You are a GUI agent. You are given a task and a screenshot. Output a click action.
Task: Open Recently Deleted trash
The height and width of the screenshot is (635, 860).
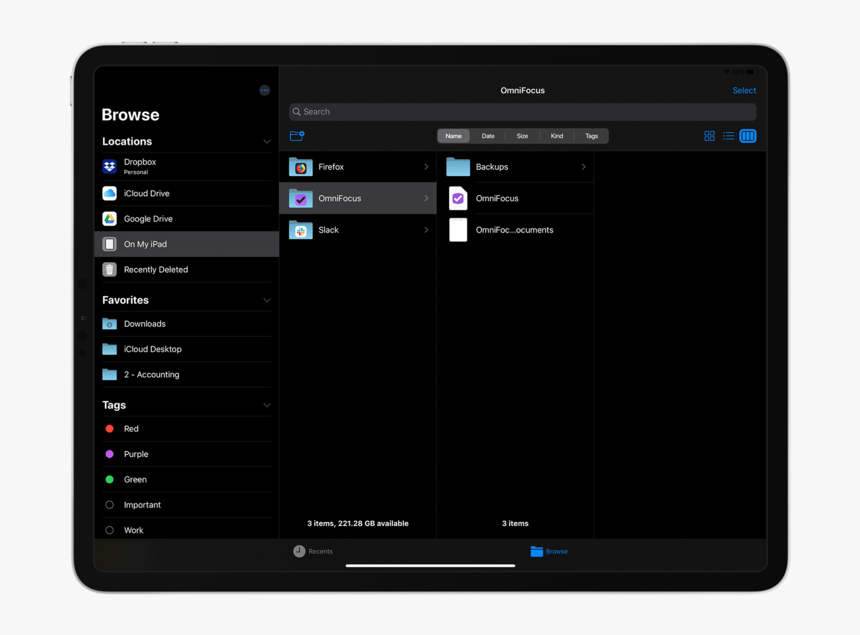pos(186,269)
